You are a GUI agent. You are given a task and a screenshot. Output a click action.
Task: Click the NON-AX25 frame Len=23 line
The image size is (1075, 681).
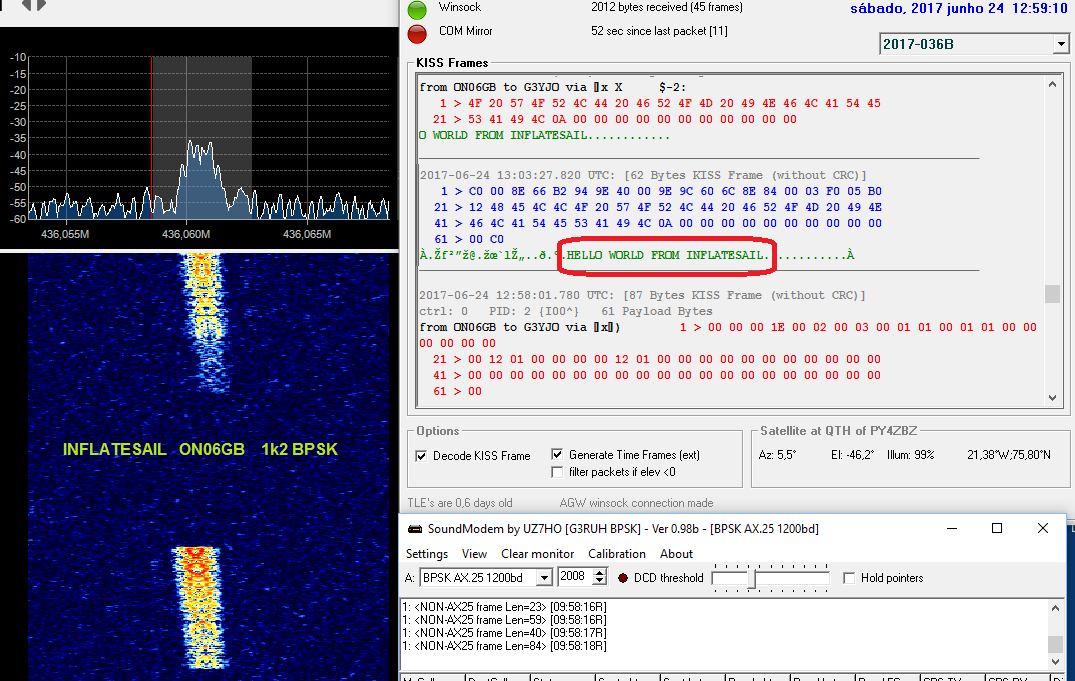pos(504,607)
